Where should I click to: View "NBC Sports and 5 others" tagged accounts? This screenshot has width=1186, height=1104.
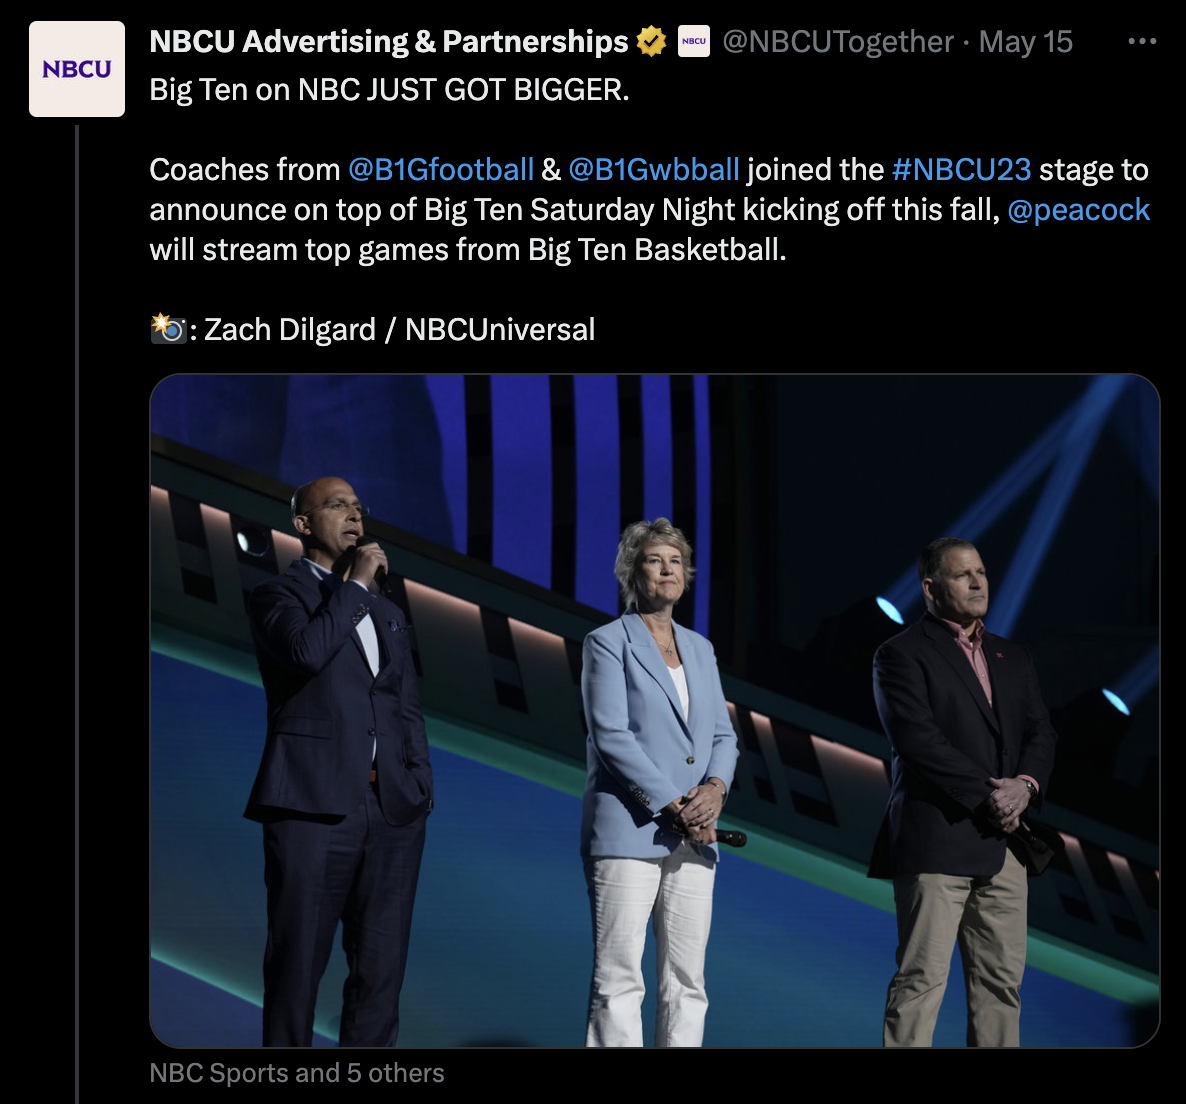pos(297,1073)
